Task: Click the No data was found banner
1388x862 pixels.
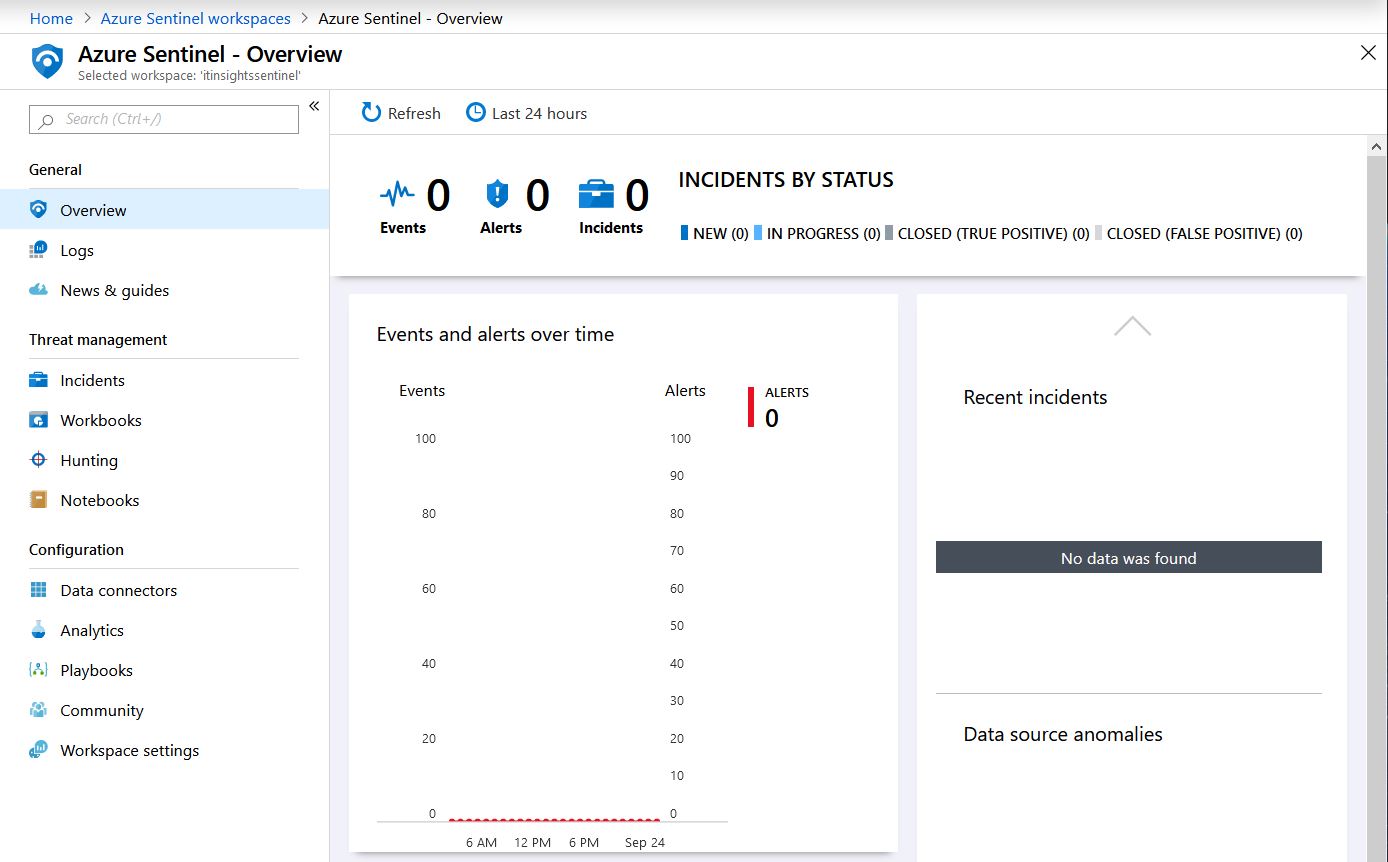Action: pyautogui.click(x=1129, y=558)
